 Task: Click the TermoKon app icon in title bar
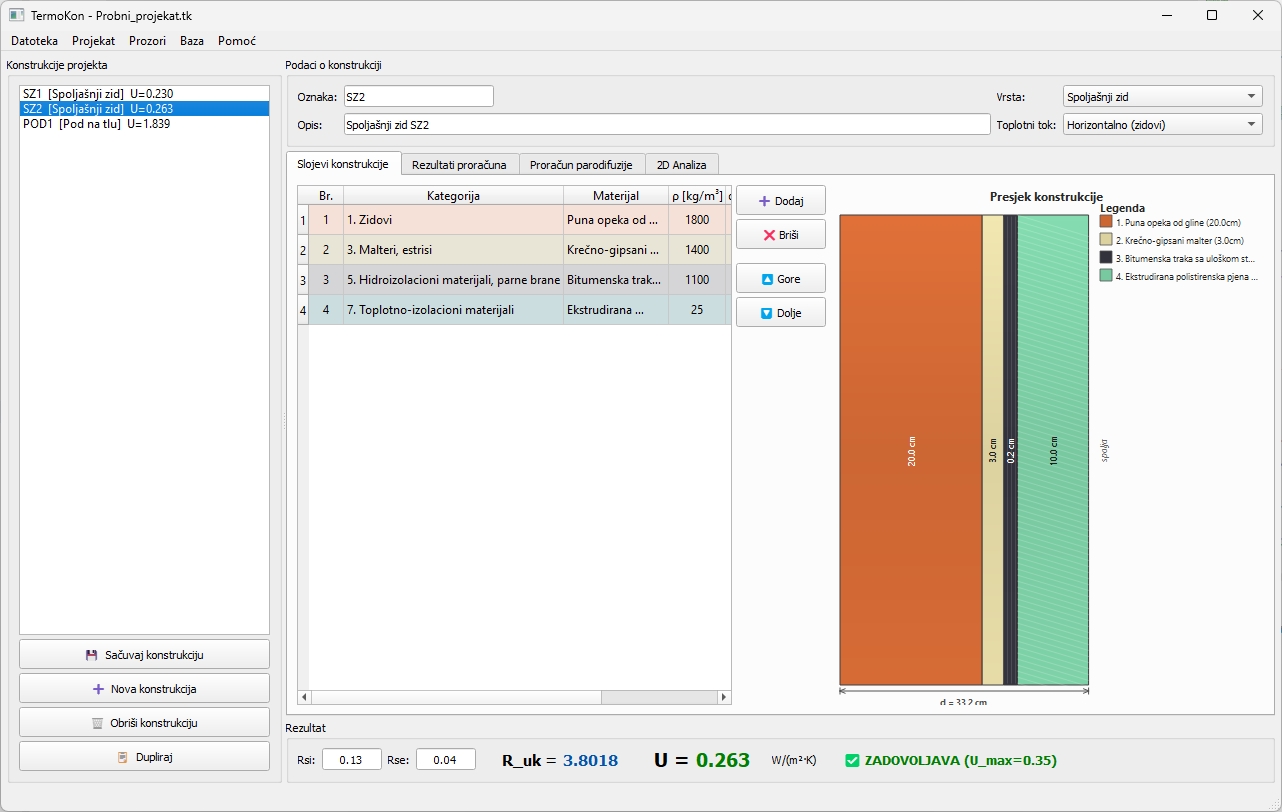point(16,15)
